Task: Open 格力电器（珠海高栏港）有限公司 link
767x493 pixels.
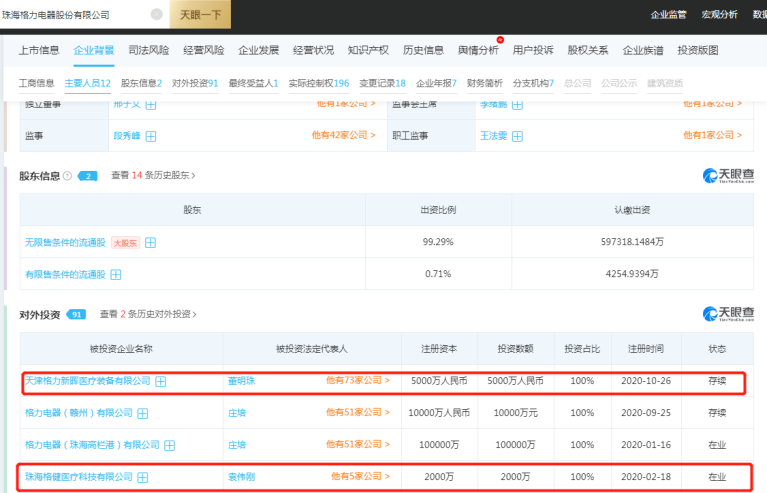Action: pyautogui.click(x=92, y=445)
